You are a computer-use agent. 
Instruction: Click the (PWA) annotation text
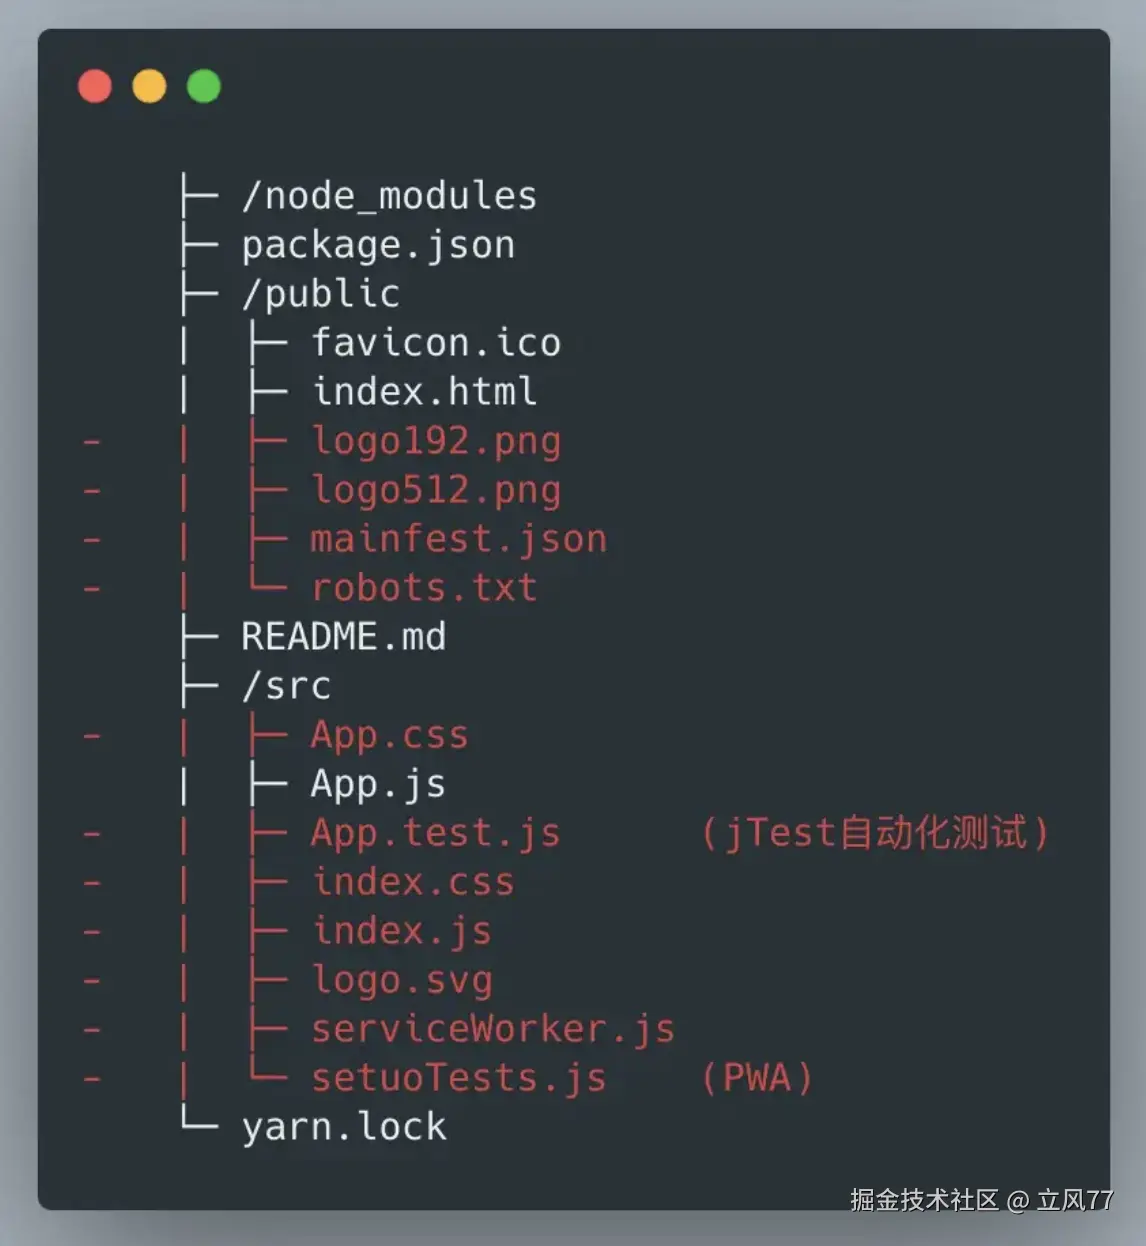click(757, 1078)
